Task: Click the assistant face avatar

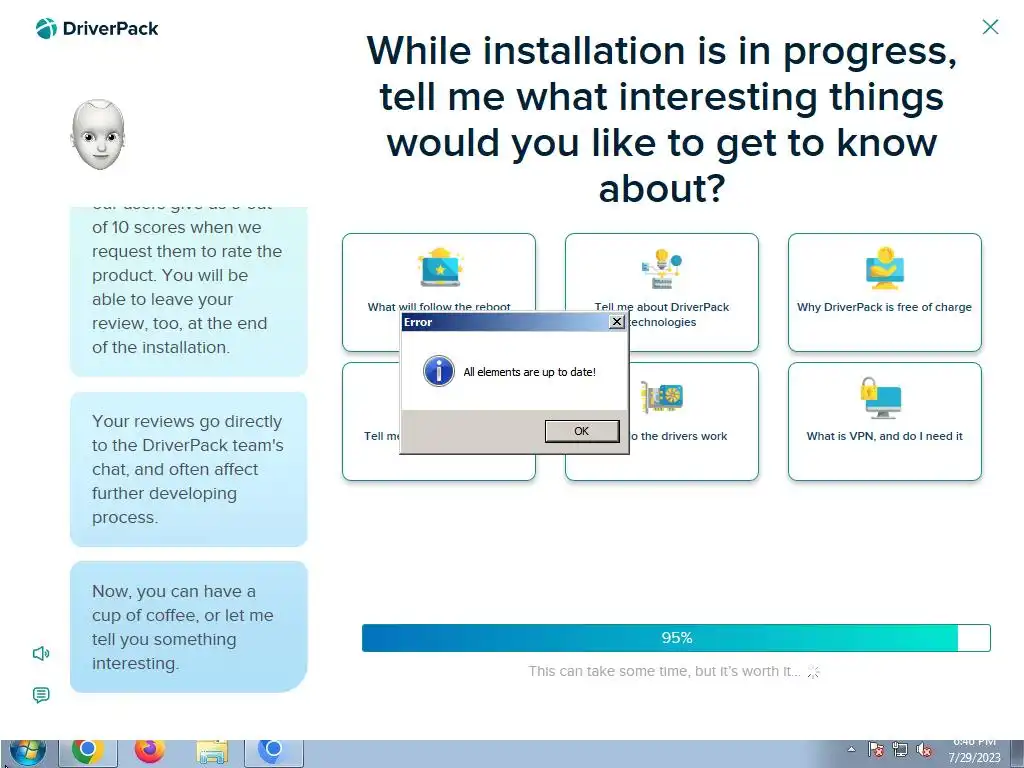Action: pos(98,135)
